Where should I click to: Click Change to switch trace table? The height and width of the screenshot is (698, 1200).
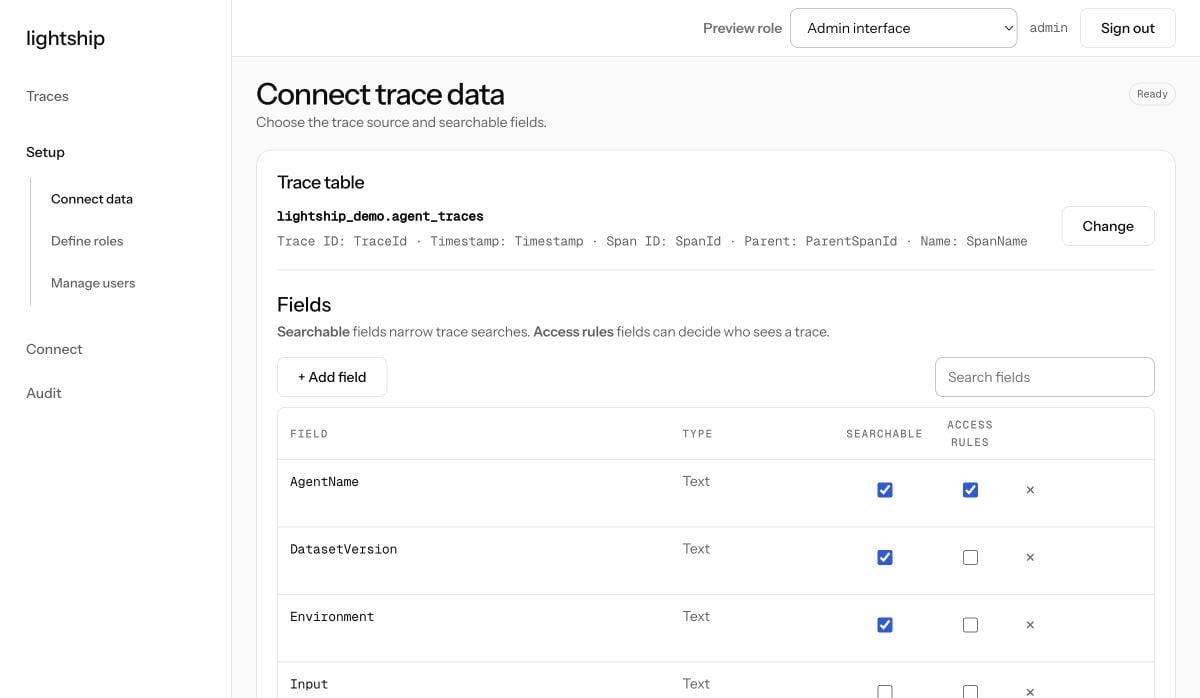point(1108,226)
